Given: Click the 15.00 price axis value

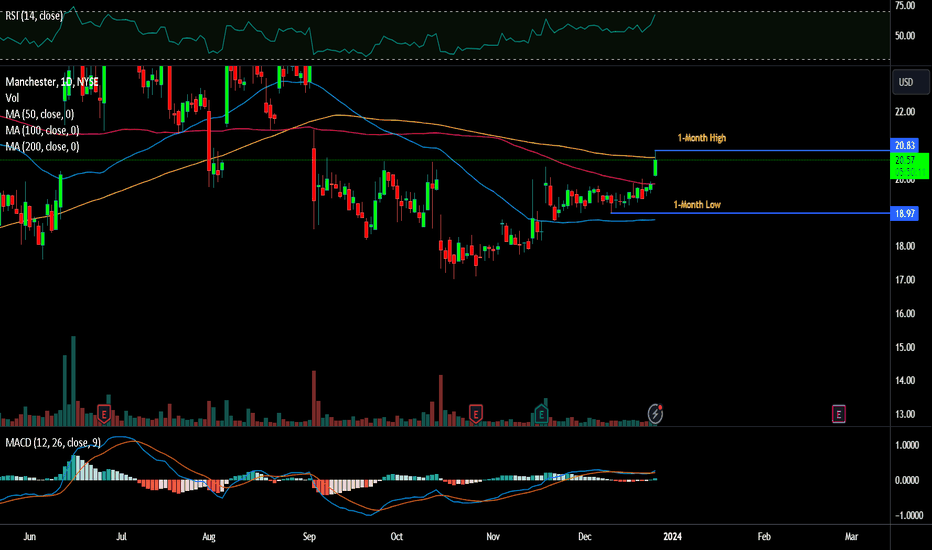Looking at the screenshot, I should coord(905,347).
